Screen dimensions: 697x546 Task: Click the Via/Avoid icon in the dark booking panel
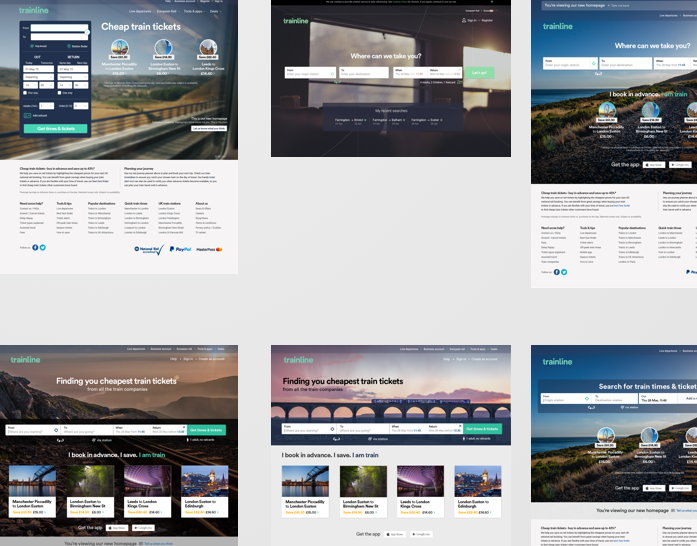click(x=32, y=46)
